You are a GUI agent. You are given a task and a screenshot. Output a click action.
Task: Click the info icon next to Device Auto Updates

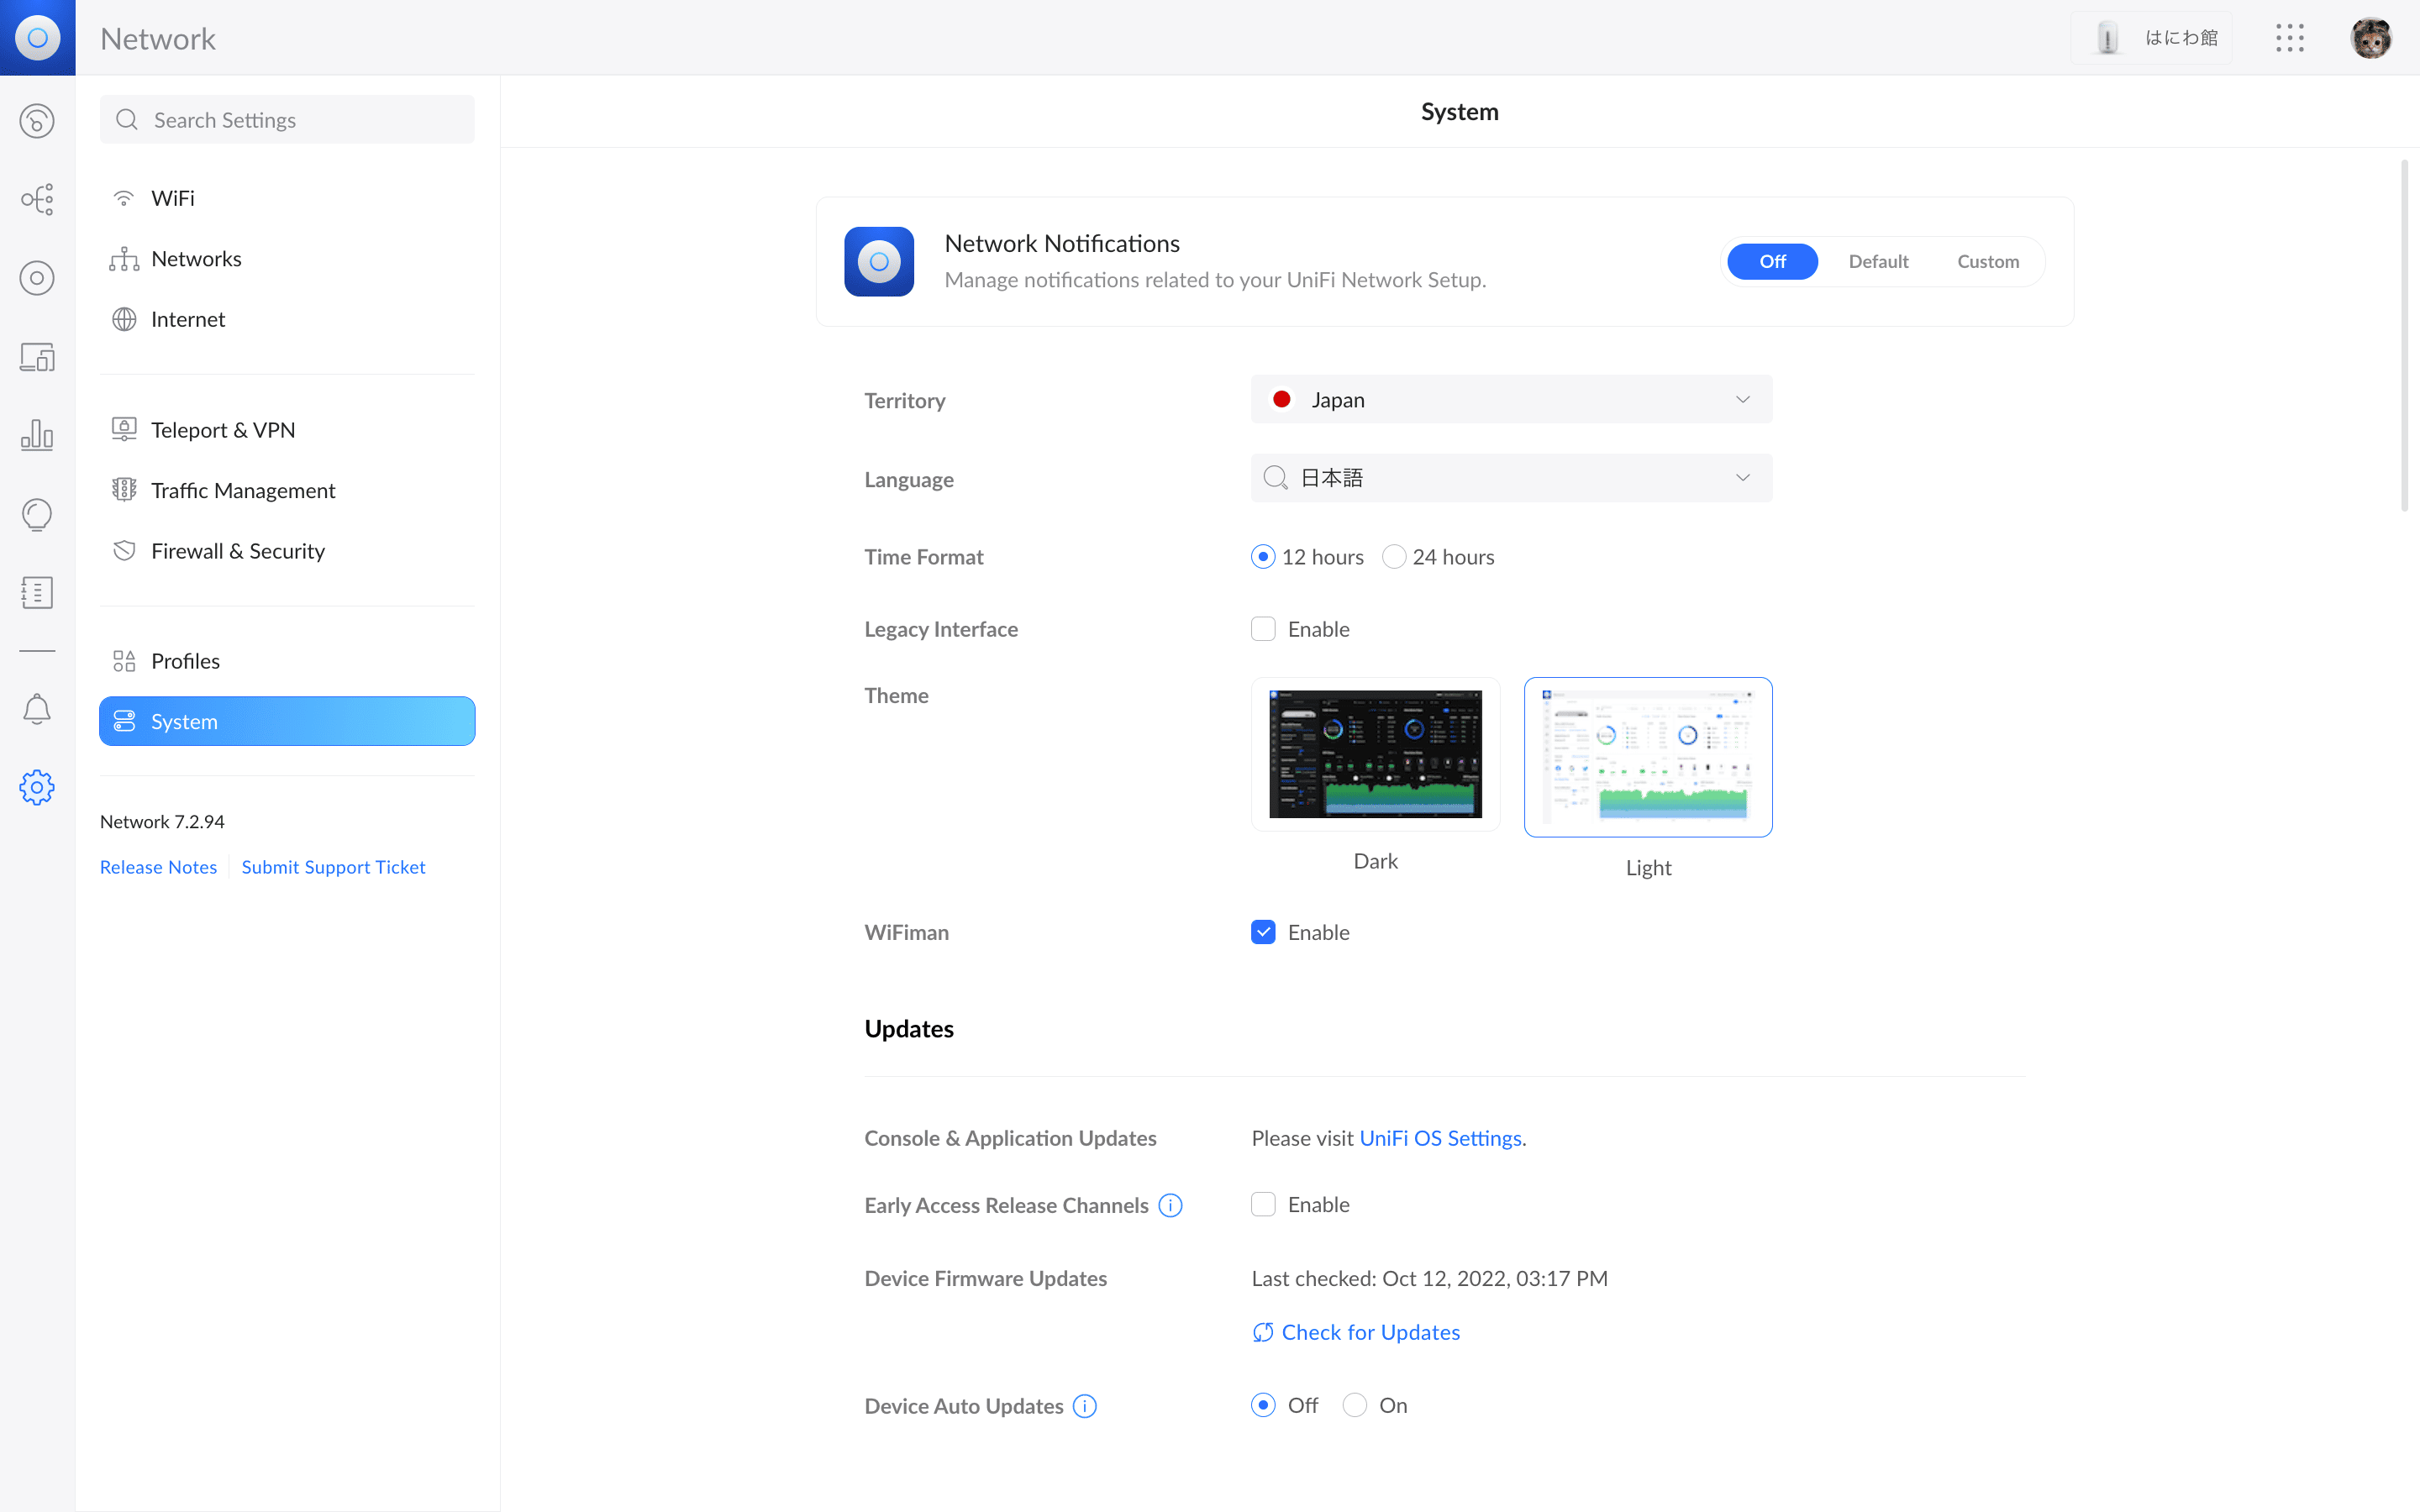pyautogui.click(x=1085, y=1406)
